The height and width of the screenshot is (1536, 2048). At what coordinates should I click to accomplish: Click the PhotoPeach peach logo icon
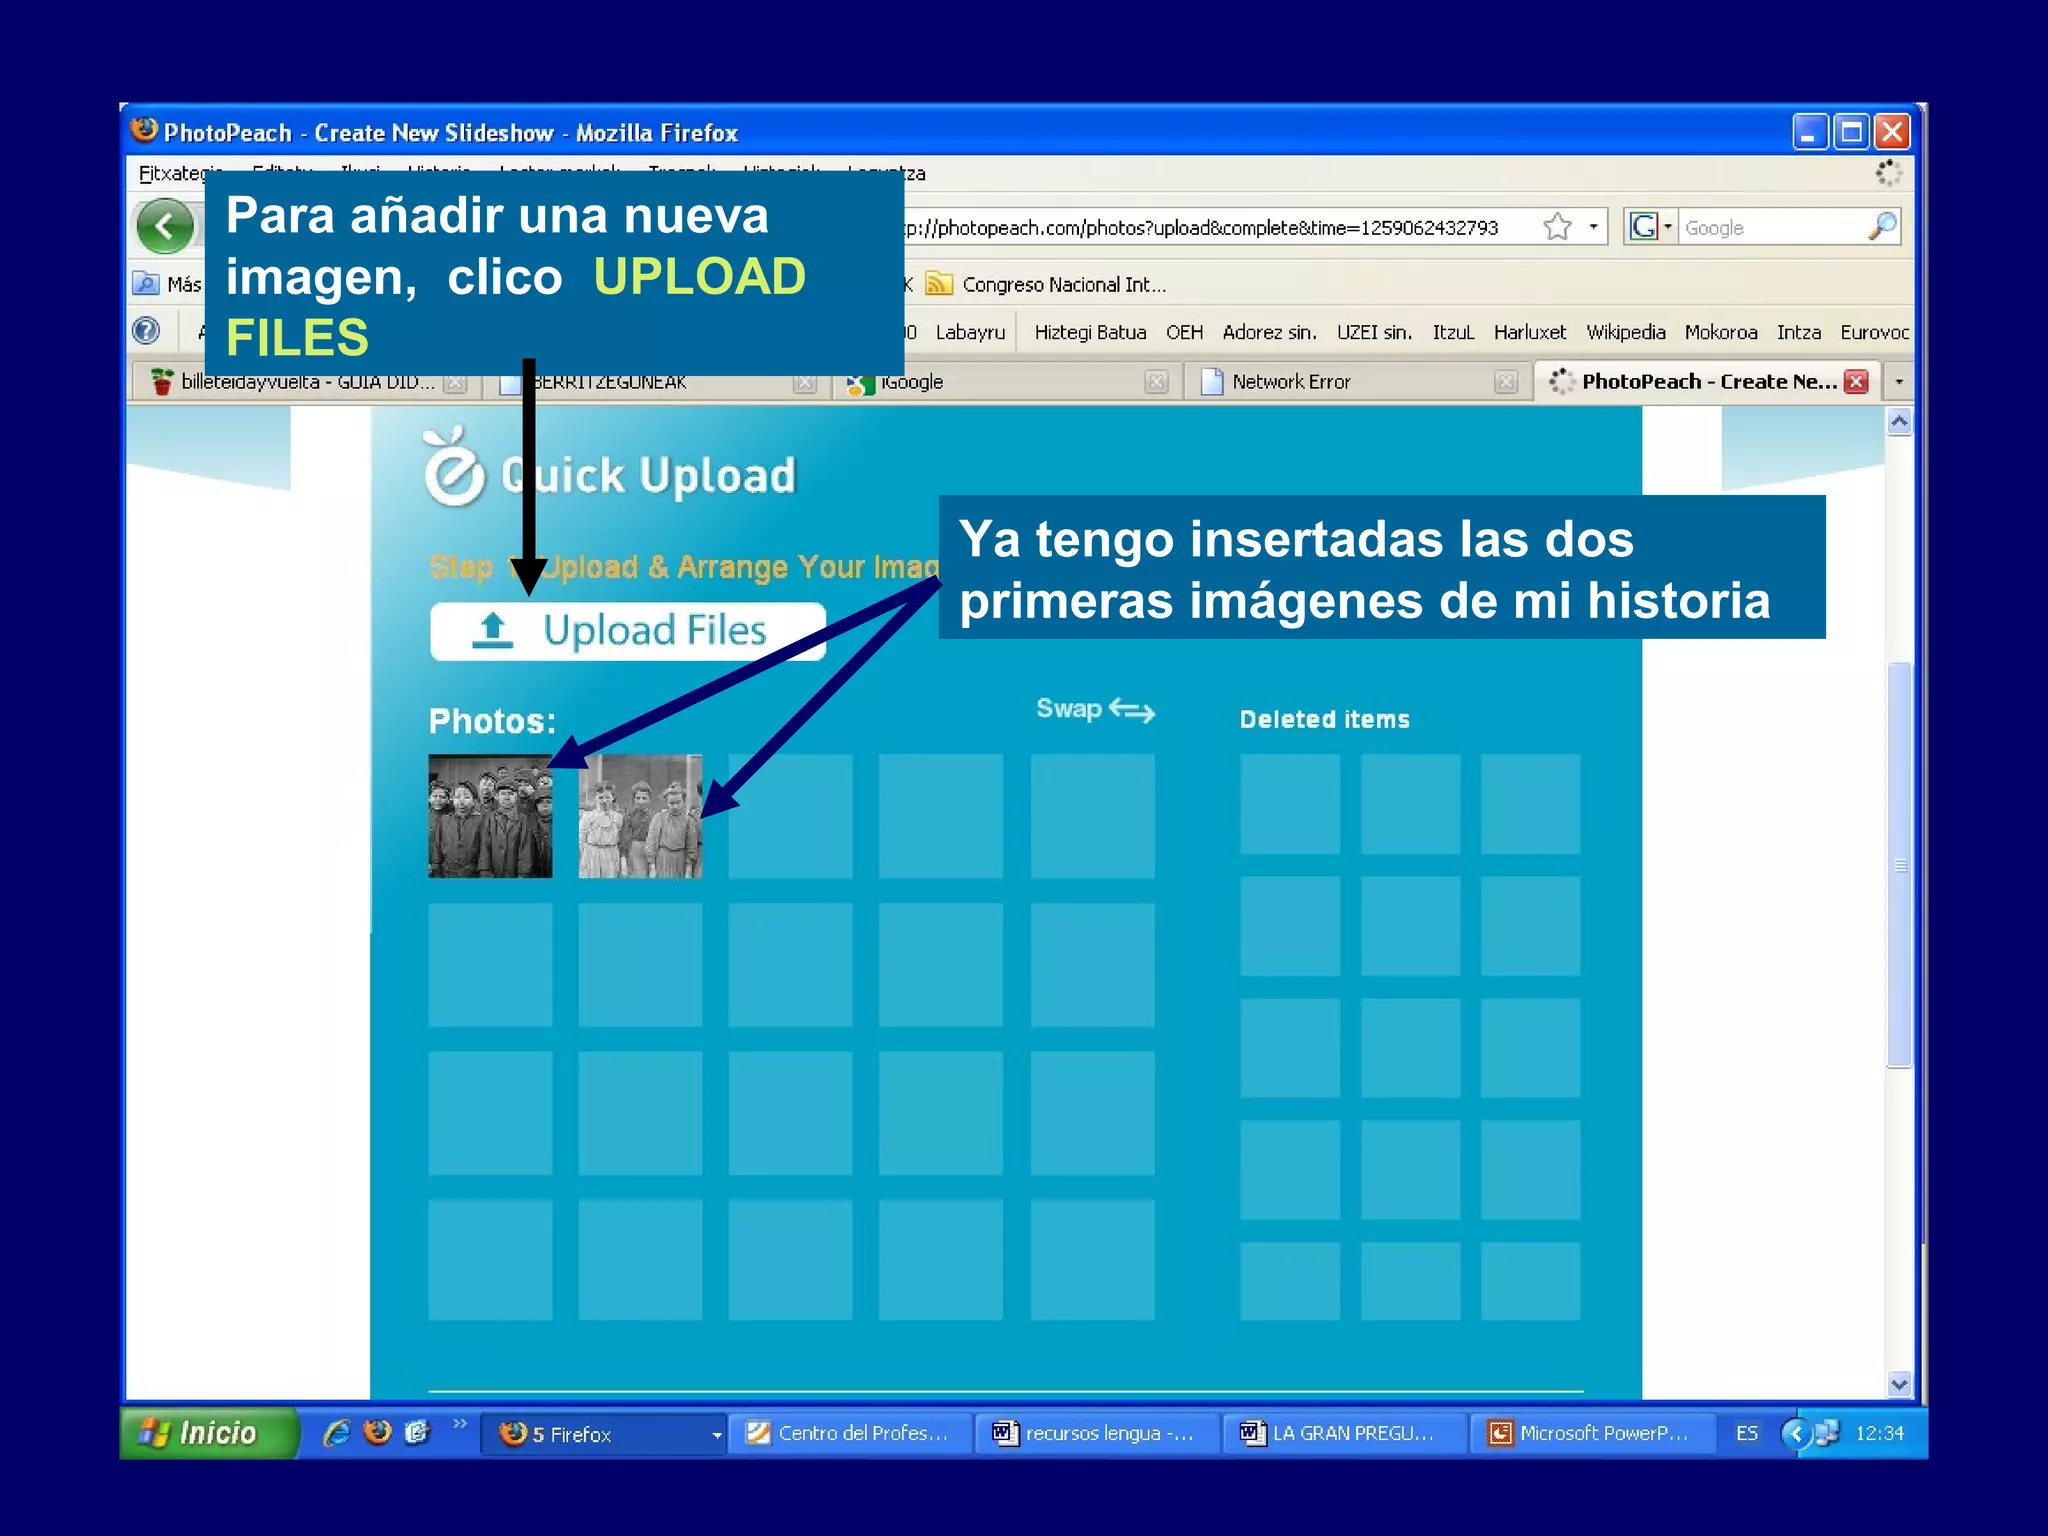click(x=453, y=467)
